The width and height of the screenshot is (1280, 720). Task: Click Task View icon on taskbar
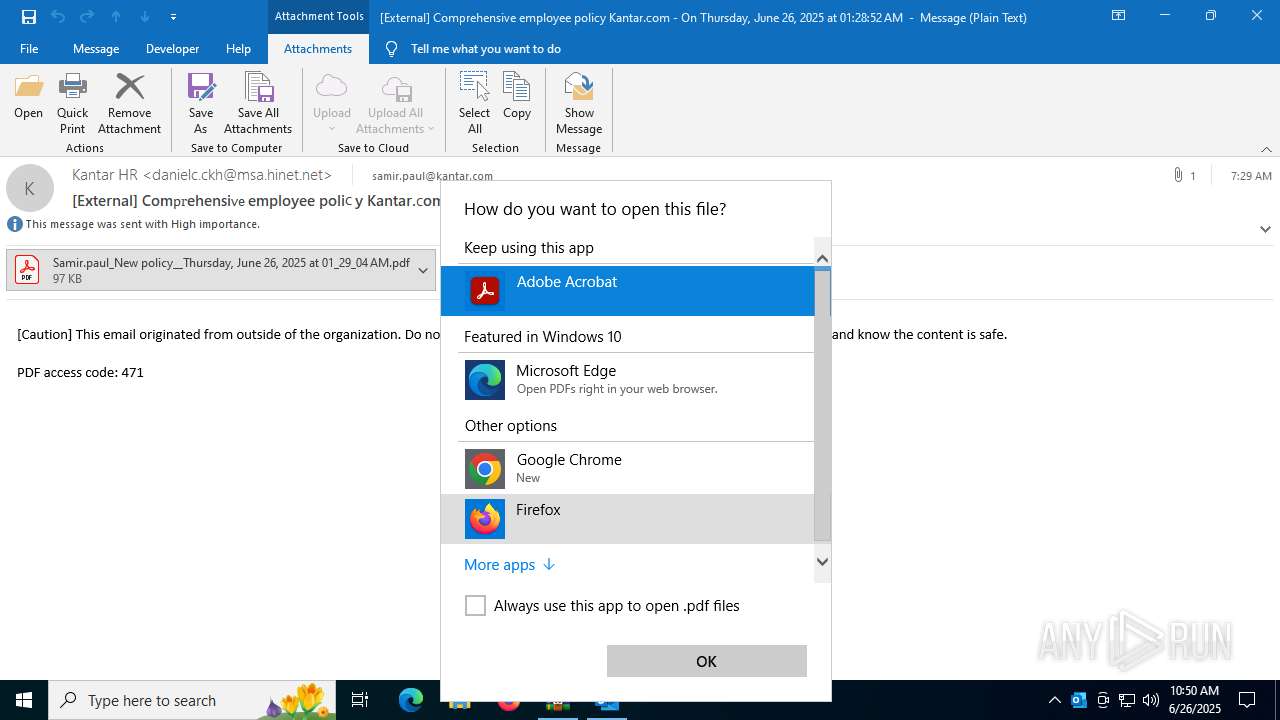(360, 700)
